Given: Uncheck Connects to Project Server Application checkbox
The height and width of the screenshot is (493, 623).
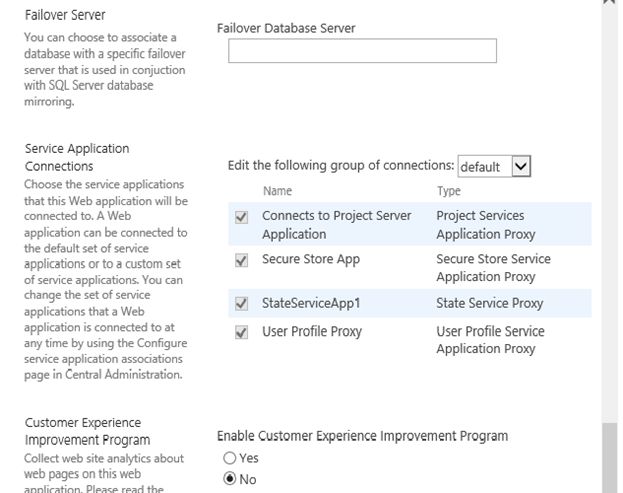Looking at the screenshot, I should (x=241, y=217).
